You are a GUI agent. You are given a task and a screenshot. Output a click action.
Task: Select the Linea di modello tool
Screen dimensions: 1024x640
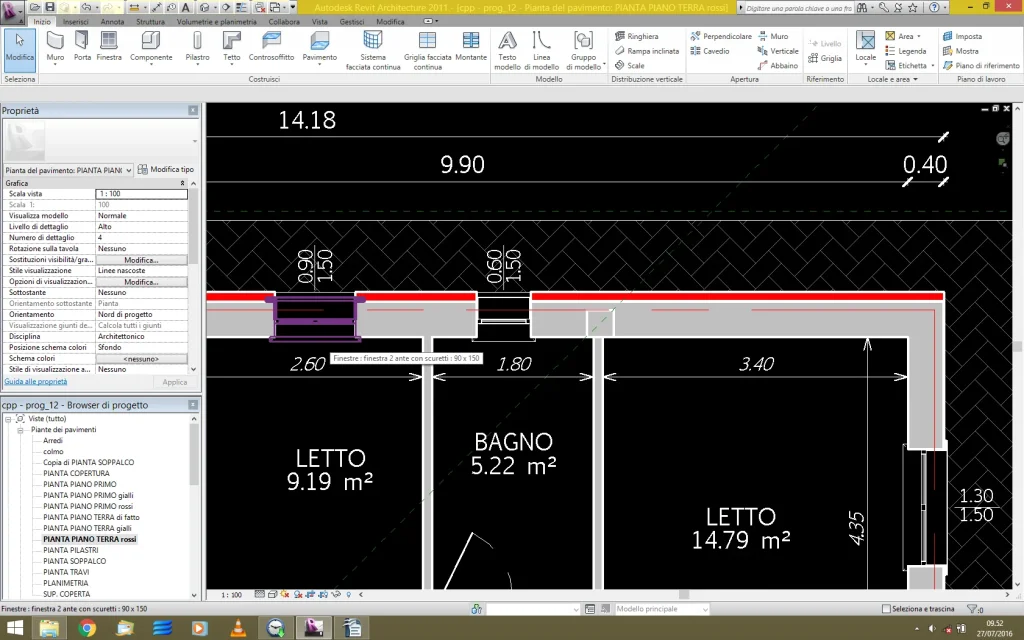click(541, 50)
